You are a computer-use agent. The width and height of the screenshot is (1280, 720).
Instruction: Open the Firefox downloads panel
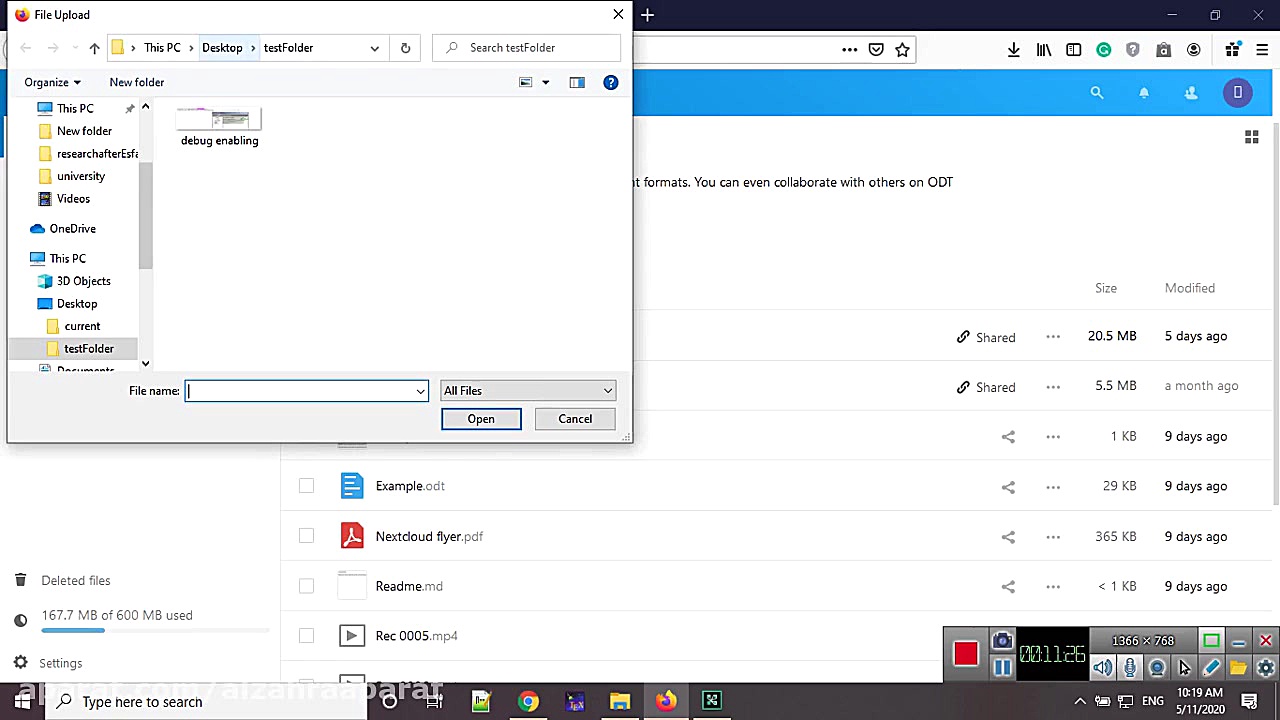pyautogui.click(x=1014, y=50)
